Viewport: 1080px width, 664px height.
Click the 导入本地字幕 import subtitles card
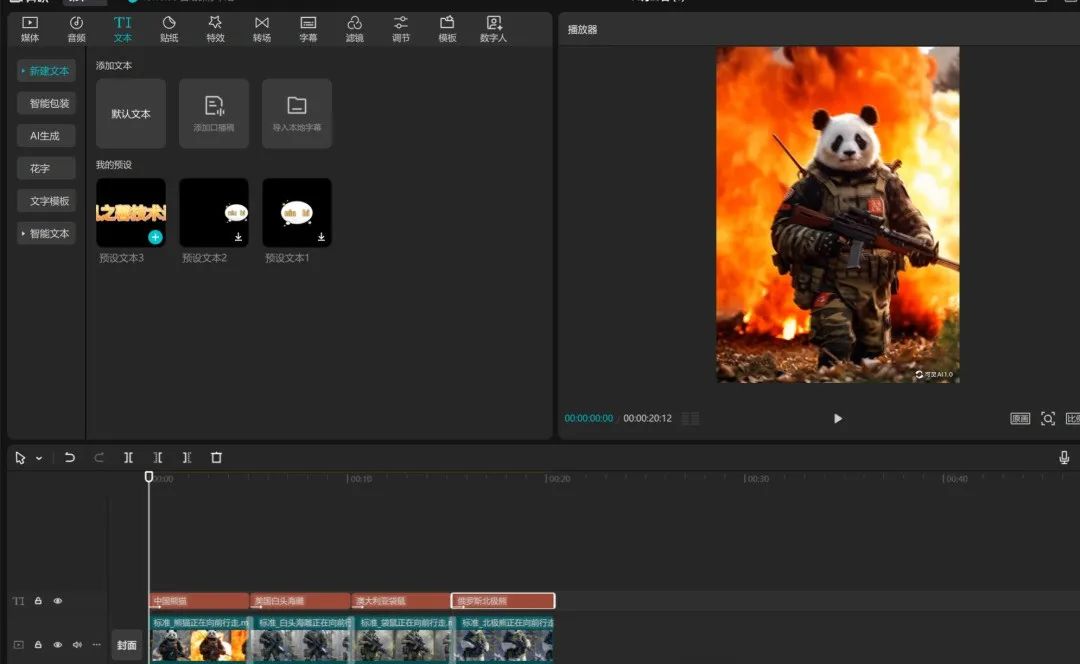(297, 114)
